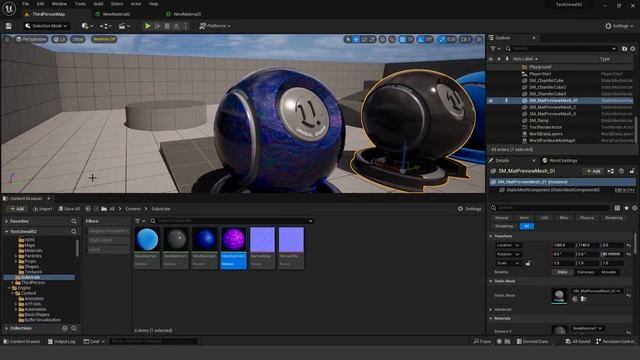Click the lock icon in the Details panel
The width and height of the screenshot is (640, 360).
click(632, 171)
